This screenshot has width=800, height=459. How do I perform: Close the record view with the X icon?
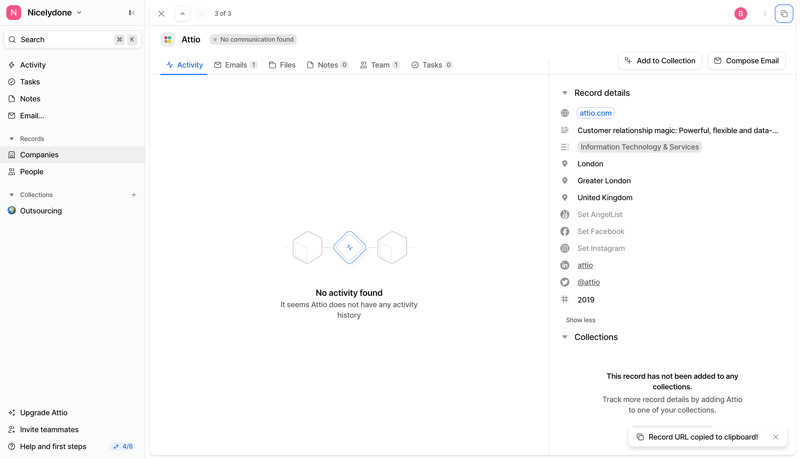[161, 14]
